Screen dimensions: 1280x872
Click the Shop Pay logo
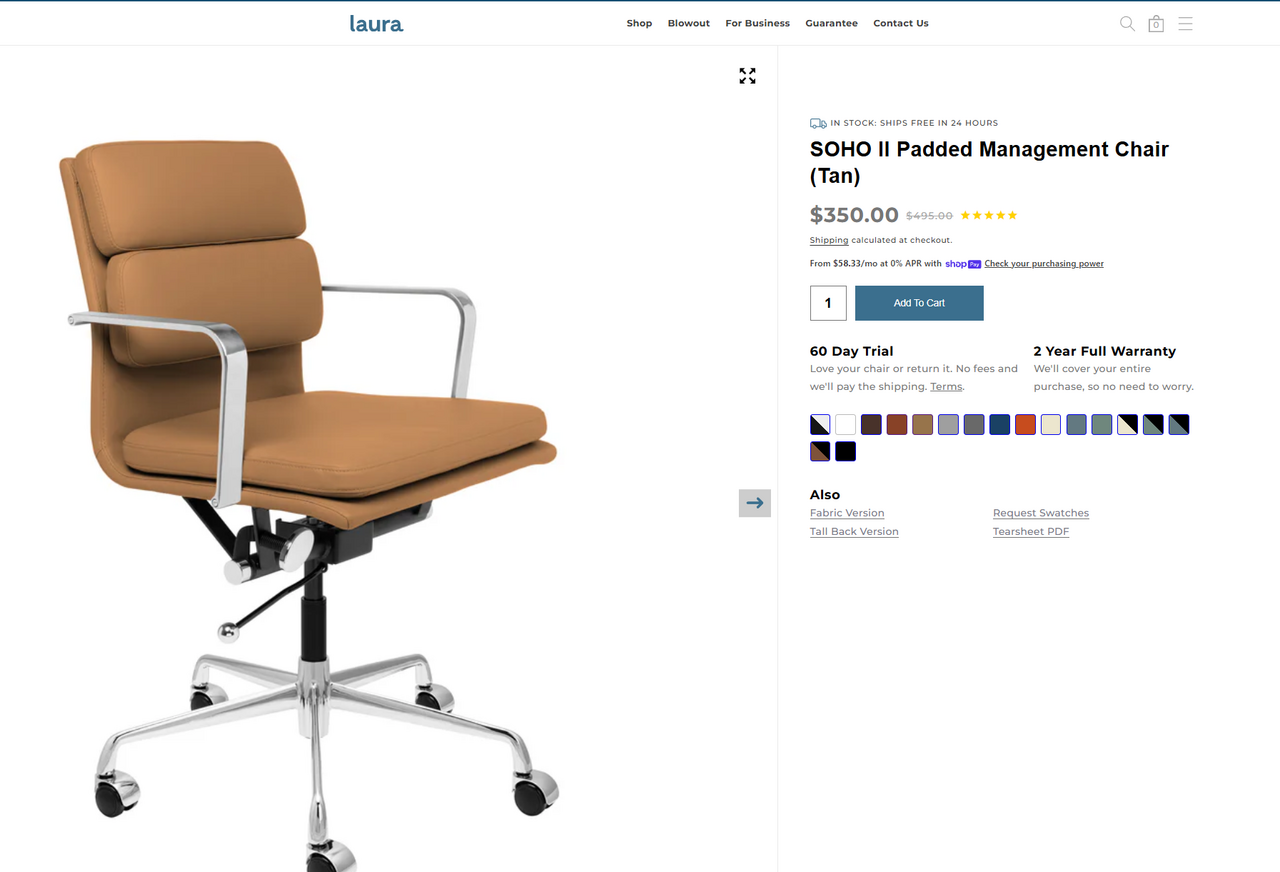(963, 264)
